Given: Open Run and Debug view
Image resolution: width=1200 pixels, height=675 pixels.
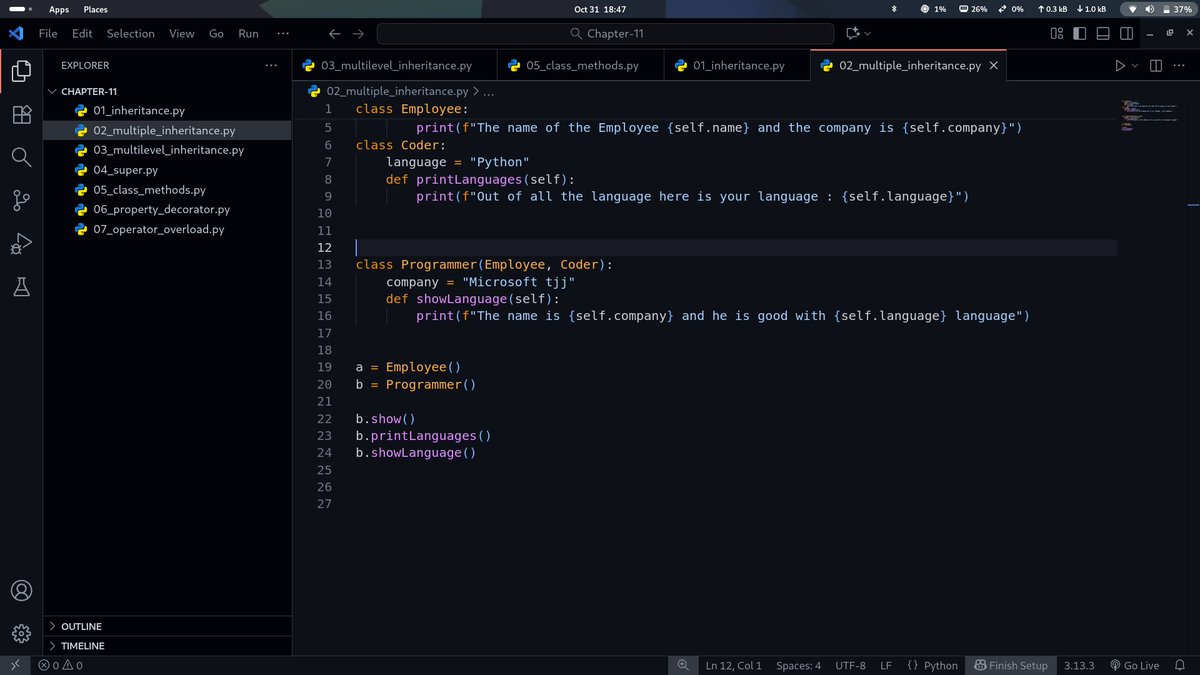Looking at the screenshot, I should (21, 243).
